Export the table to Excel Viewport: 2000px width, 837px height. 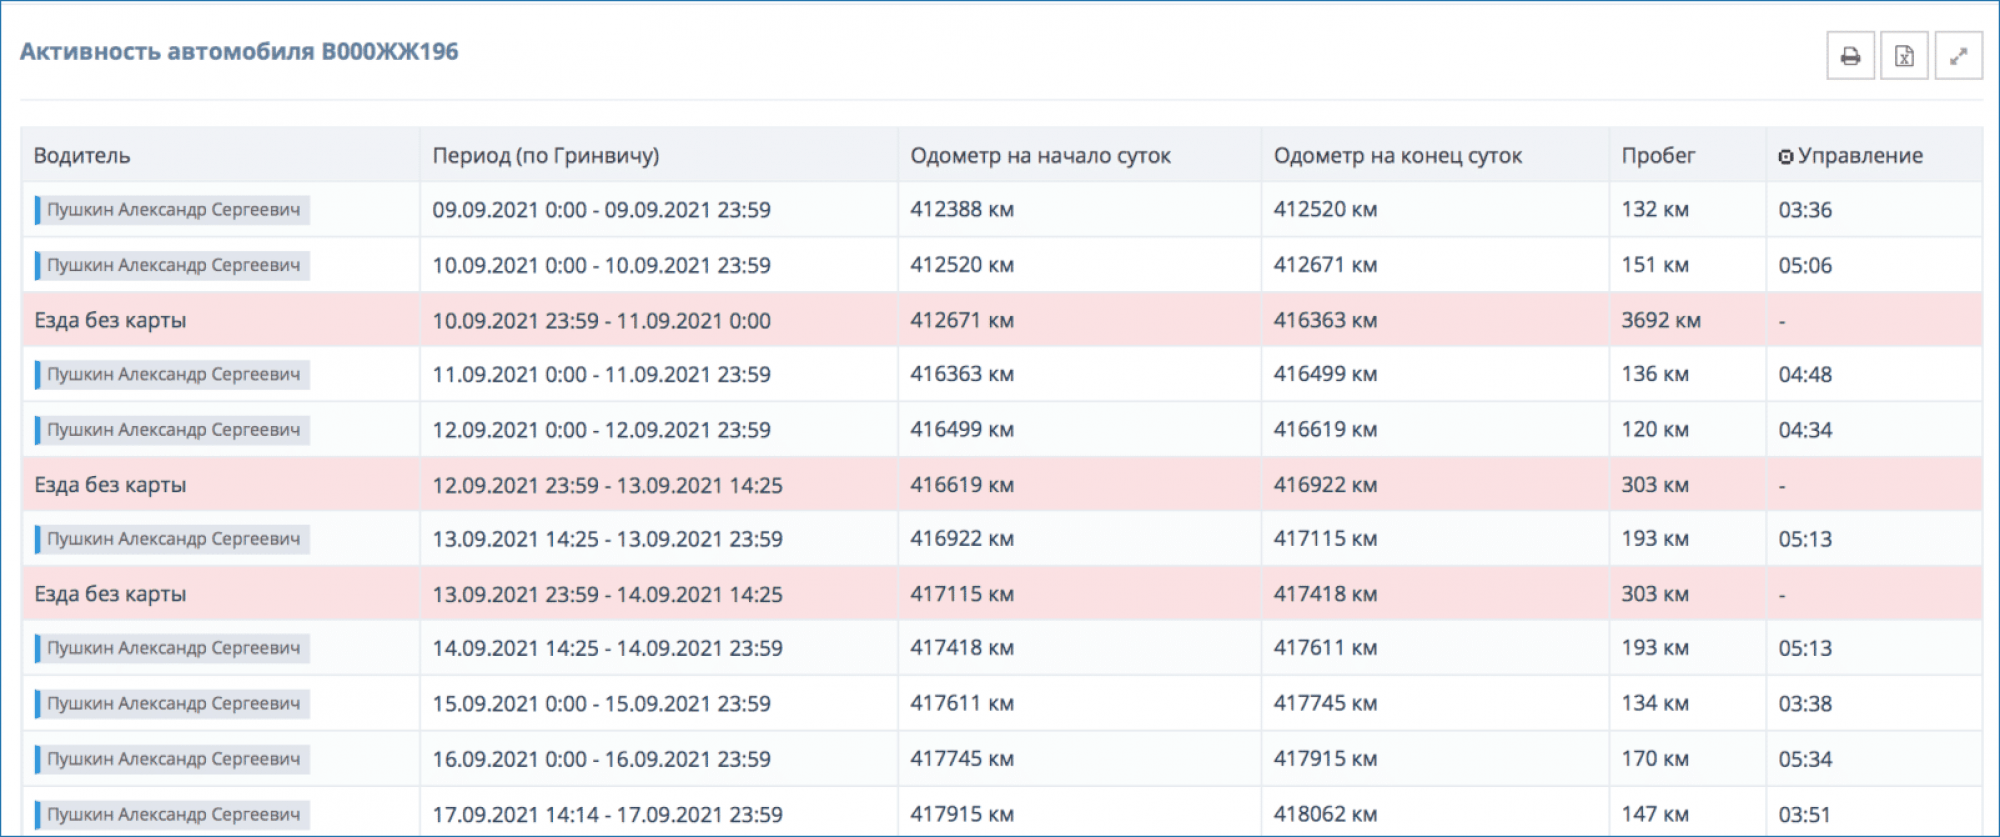point(1904,56)
